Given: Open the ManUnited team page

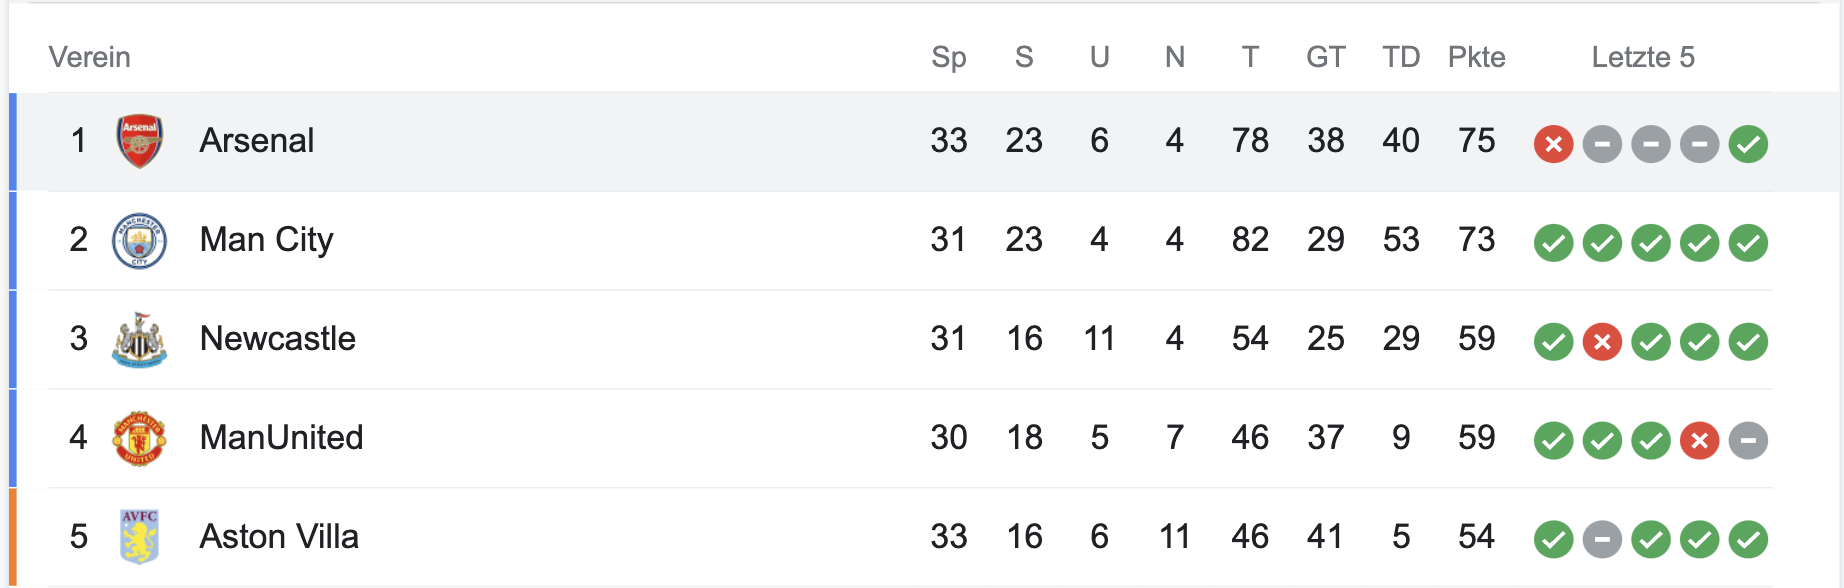Looking at the screenshot, I should point(281,438).
